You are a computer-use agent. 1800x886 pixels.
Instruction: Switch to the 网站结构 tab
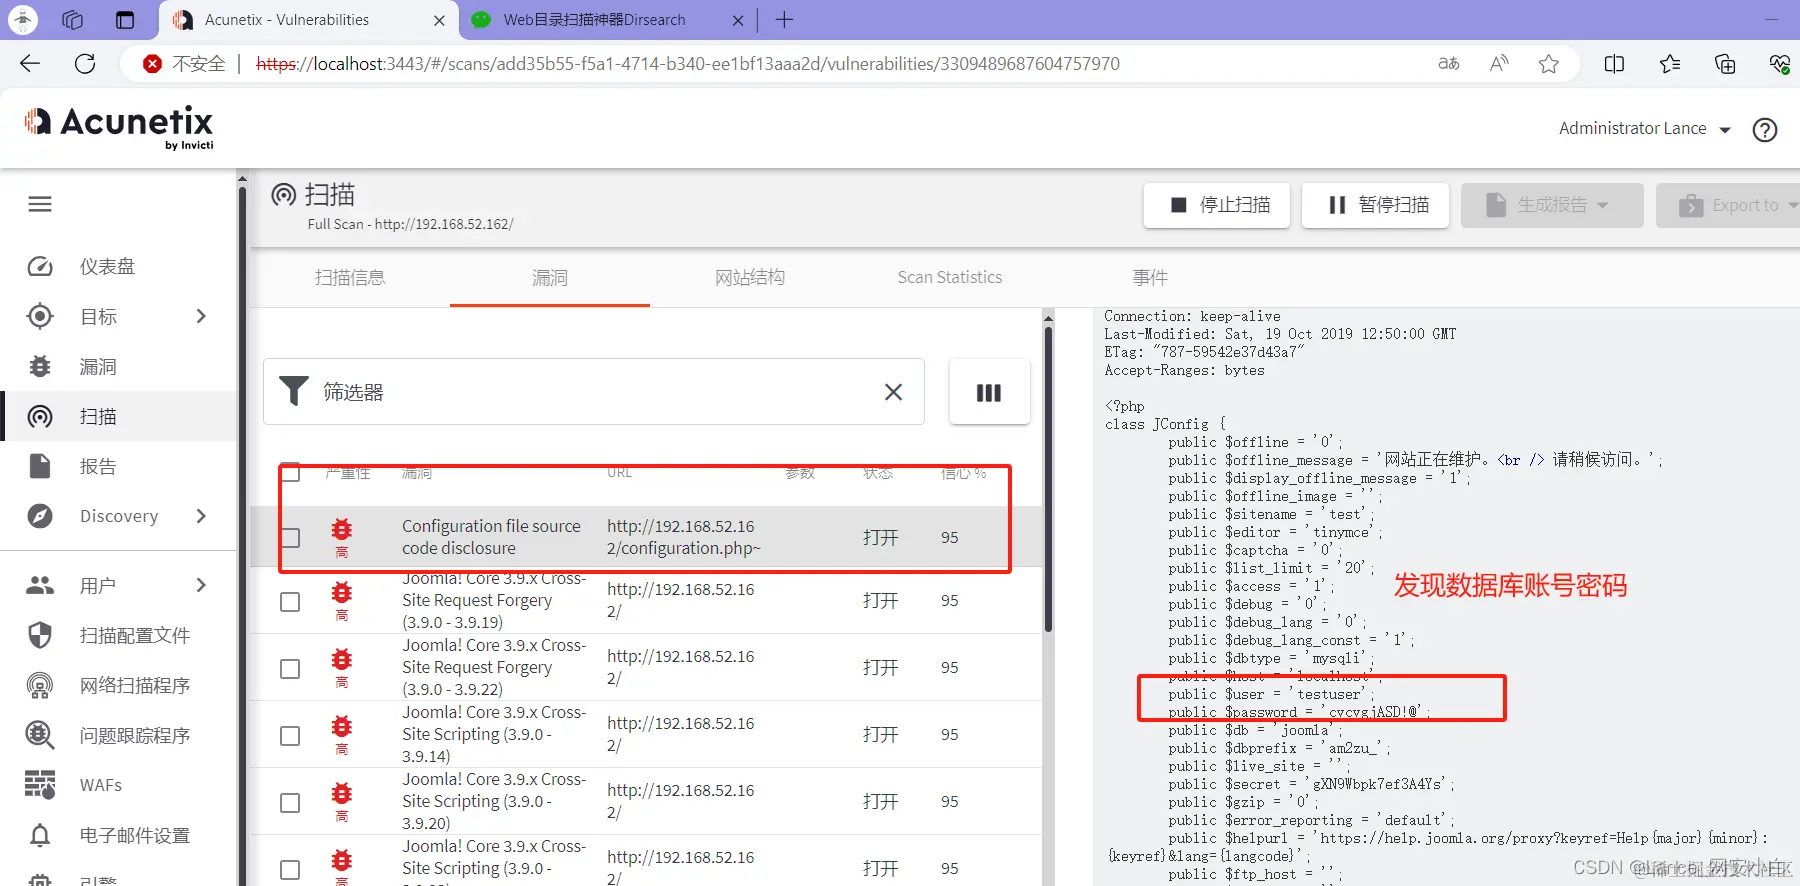pos(750,277)
